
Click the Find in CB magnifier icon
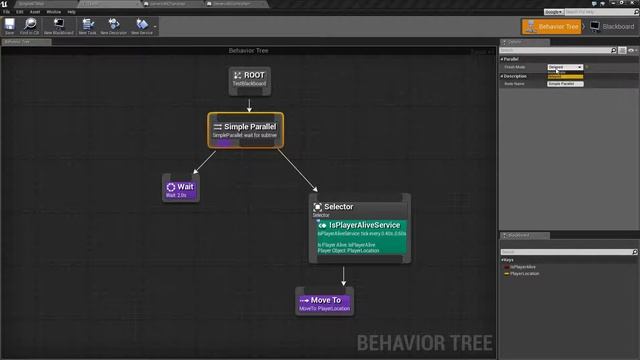(30, 26)
